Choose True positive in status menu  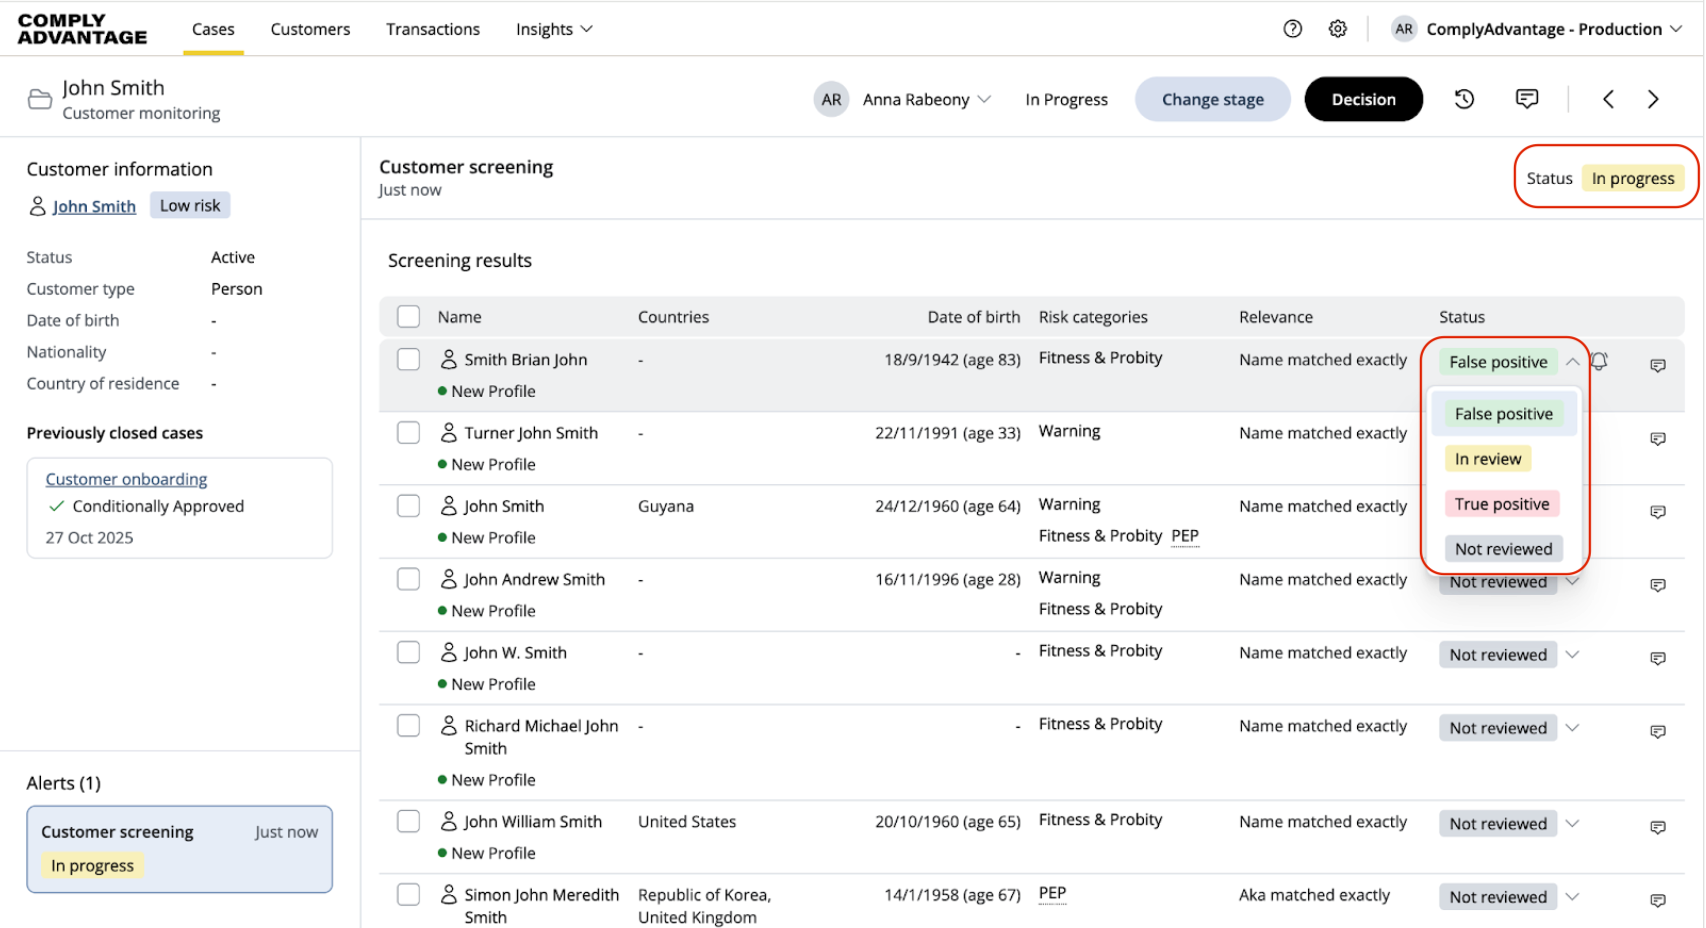click(x=1501, y=504)
